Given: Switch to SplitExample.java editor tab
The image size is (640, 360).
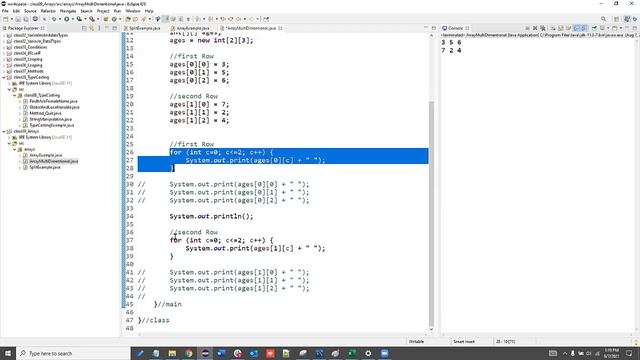Looking at the screenshot, I should (x=144, y=28).
